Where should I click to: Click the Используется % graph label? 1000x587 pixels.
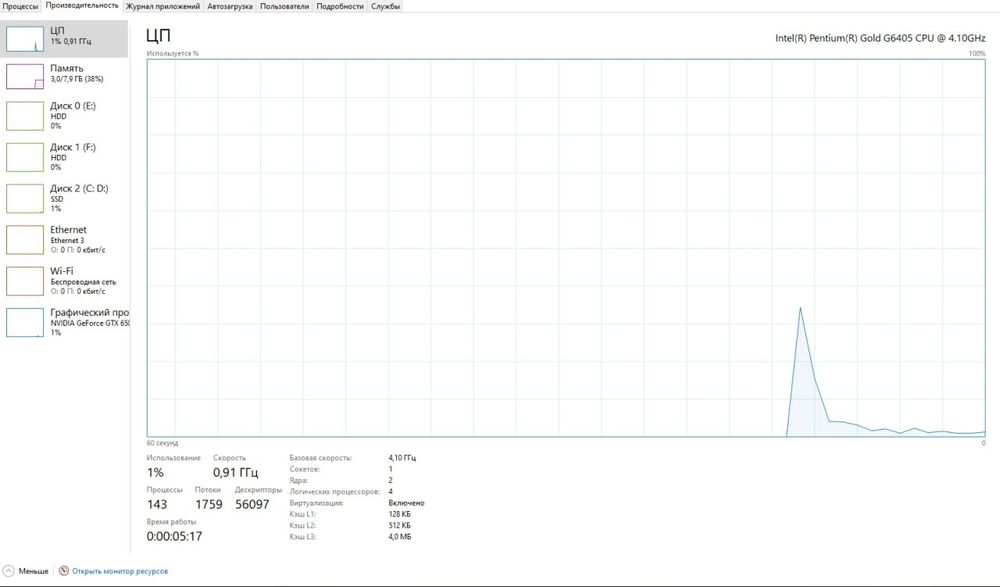click(x=173, y=54)
